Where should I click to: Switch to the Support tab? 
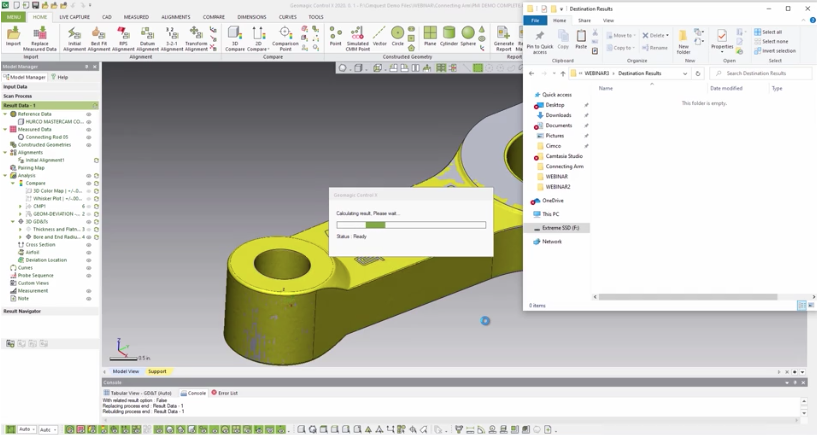pos(157,371)
